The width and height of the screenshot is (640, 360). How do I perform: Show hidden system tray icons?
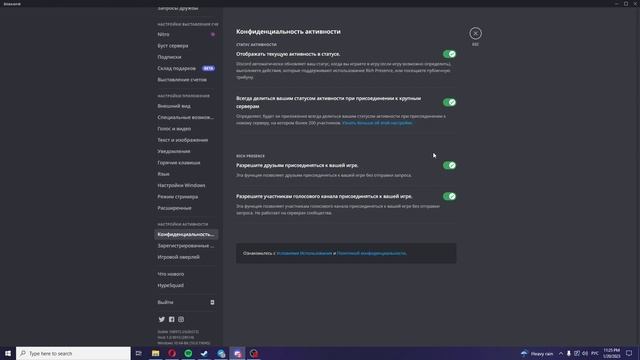[561, 353]
